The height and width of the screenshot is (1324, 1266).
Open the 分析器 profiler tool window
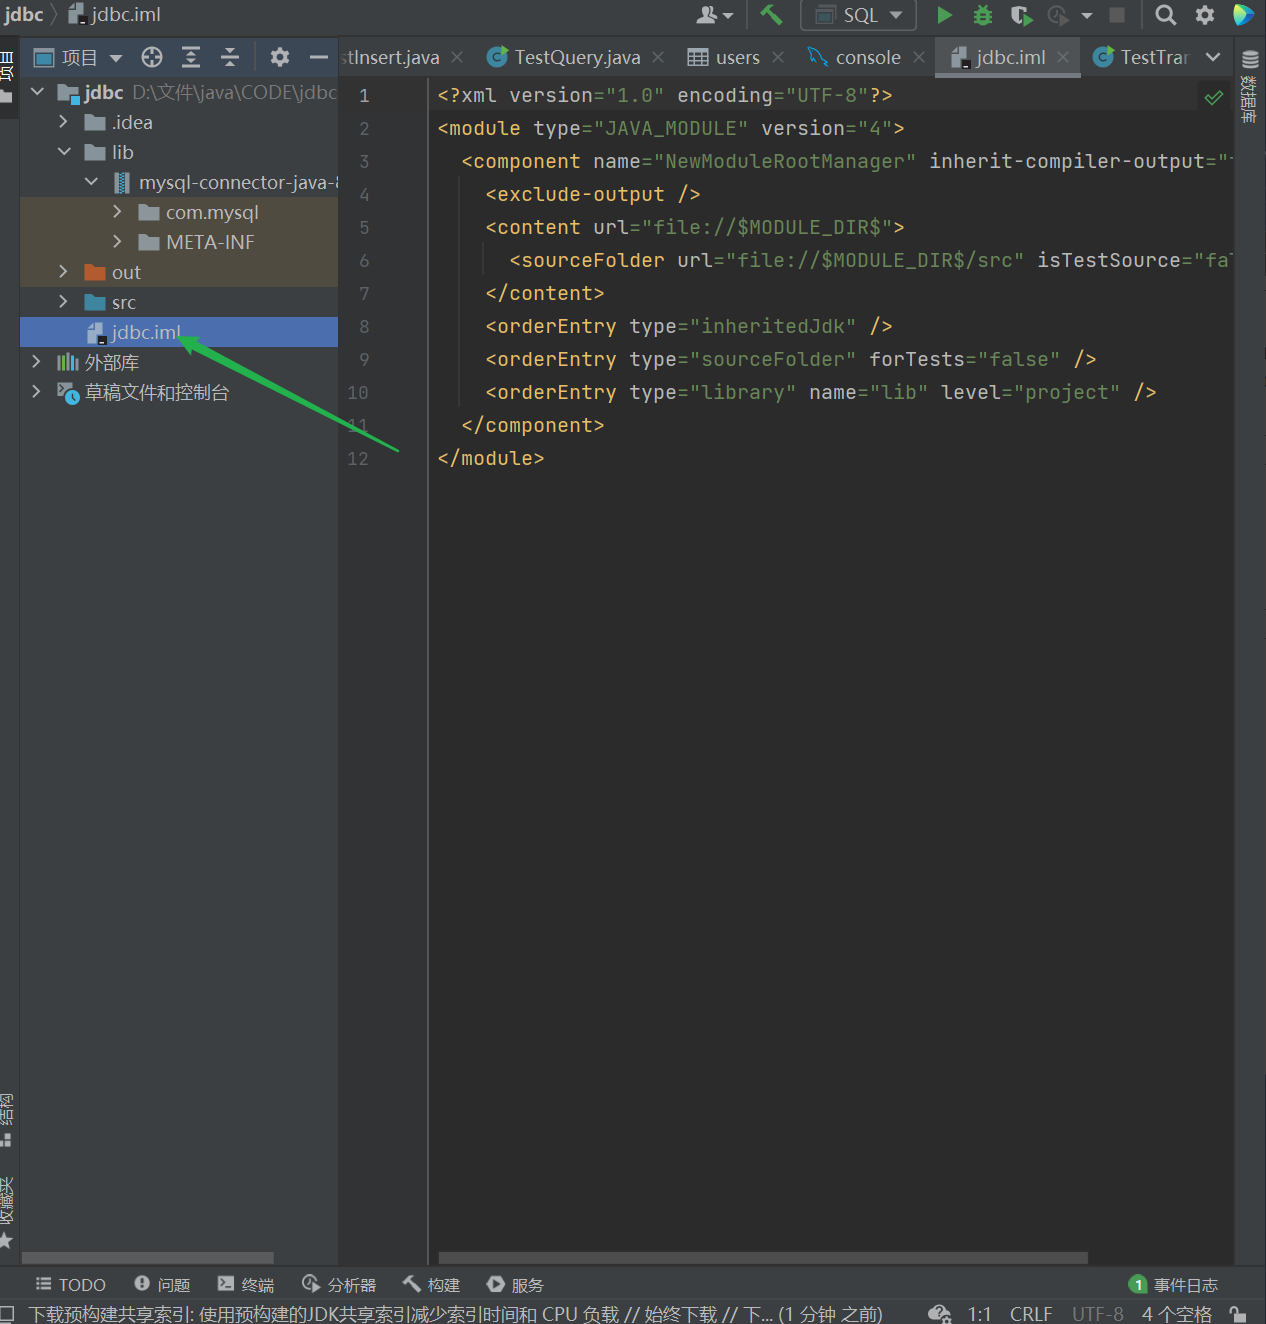point(339,1285)
